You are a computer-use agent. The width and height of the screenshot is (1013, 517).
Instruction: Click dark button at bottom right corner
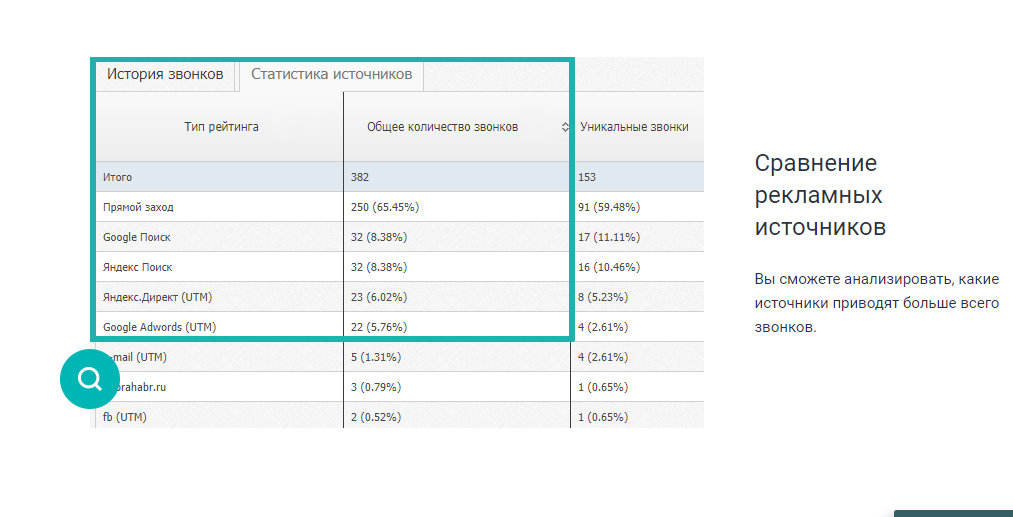[952, 513]
